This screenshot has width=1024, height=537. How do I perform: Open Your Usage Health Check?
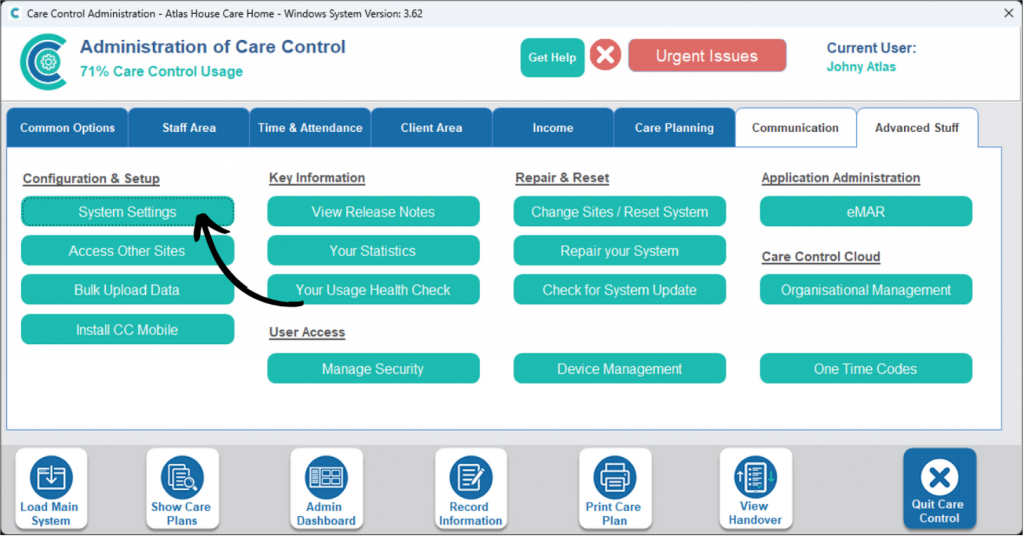point(374,290)
